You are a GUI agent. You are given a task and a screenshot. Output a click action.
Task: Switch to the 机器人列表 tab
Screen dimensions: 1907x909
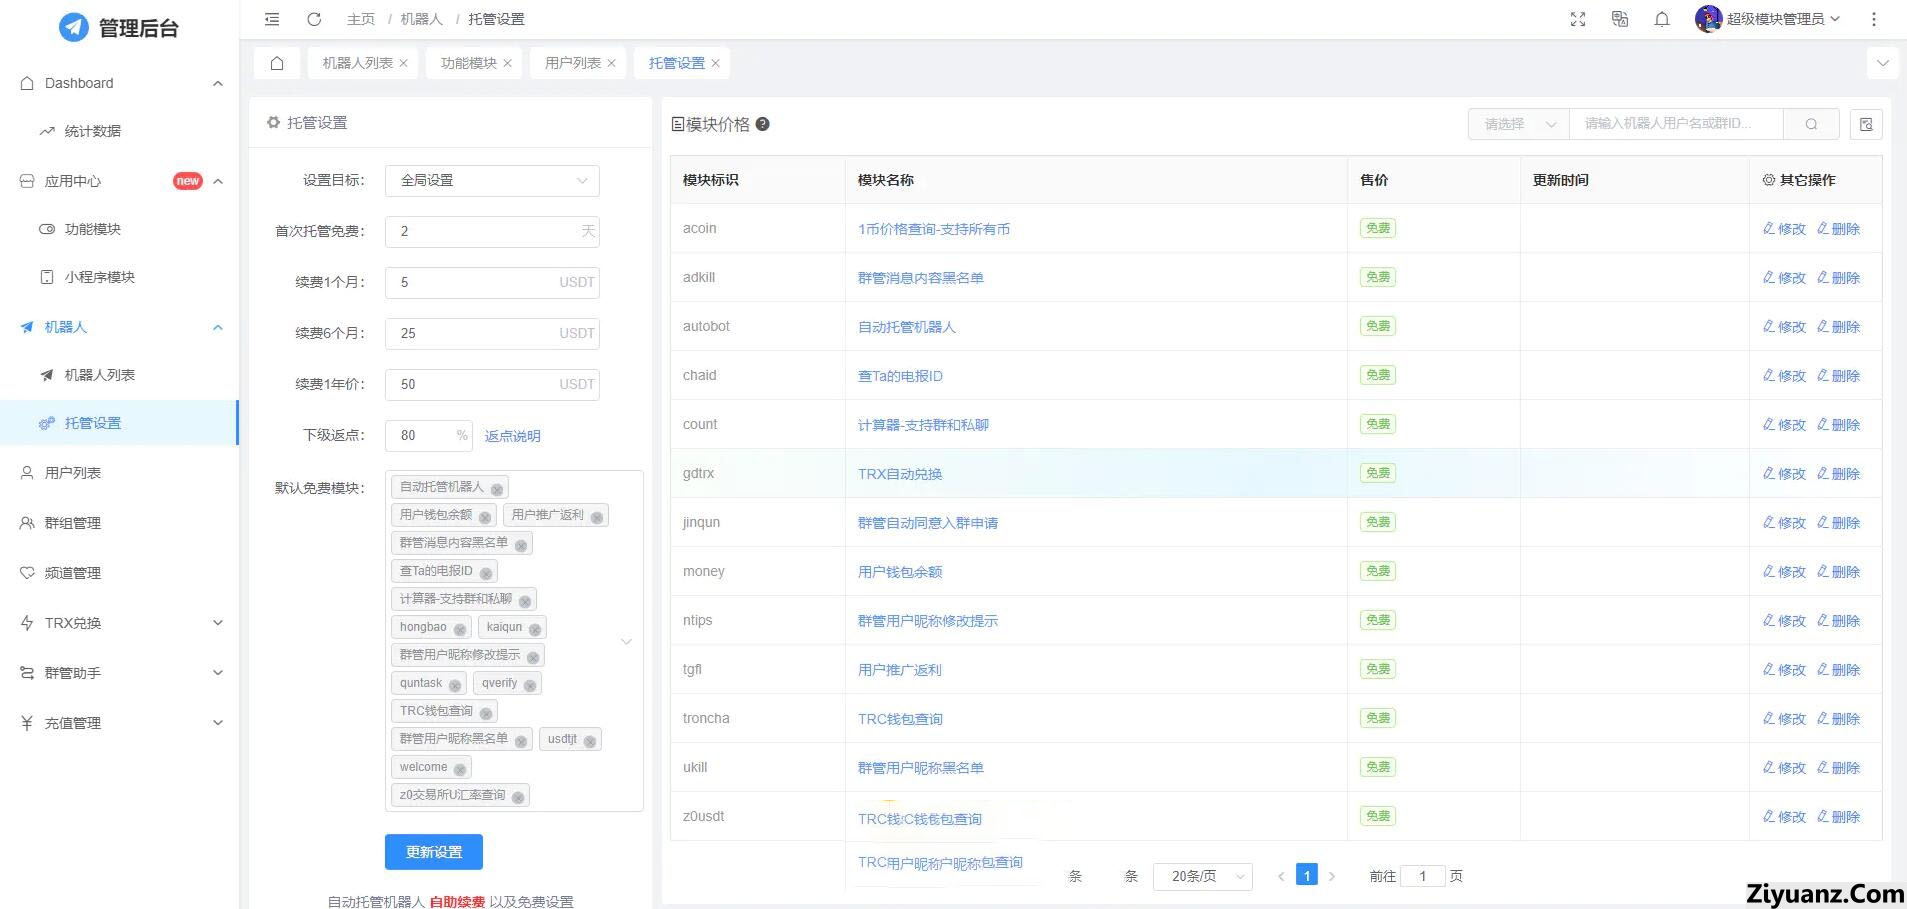357,63
